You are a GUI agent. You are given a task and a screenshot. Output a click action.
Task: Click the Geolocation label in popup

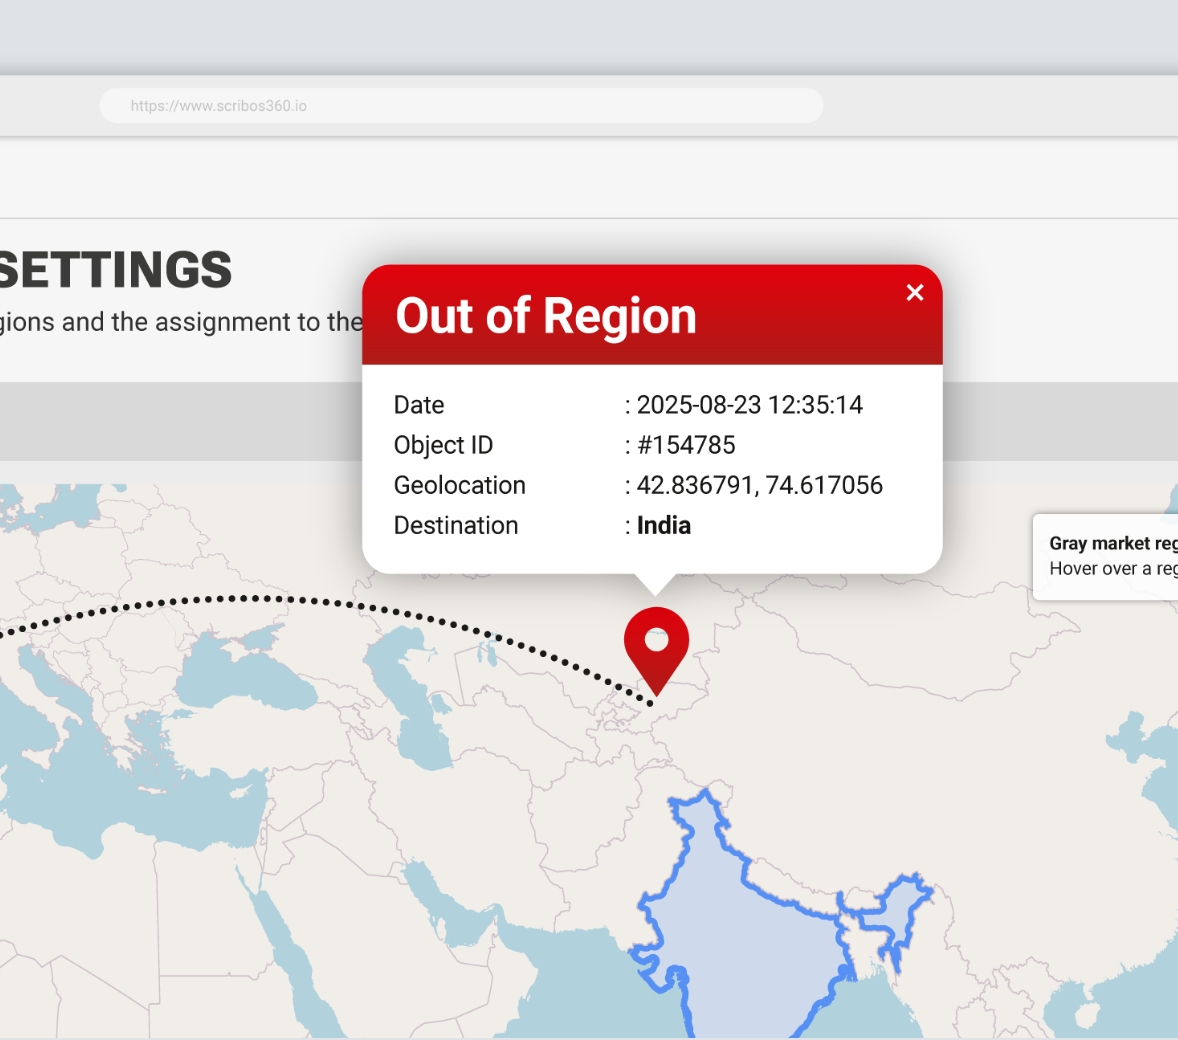click(x=460, y=485)
